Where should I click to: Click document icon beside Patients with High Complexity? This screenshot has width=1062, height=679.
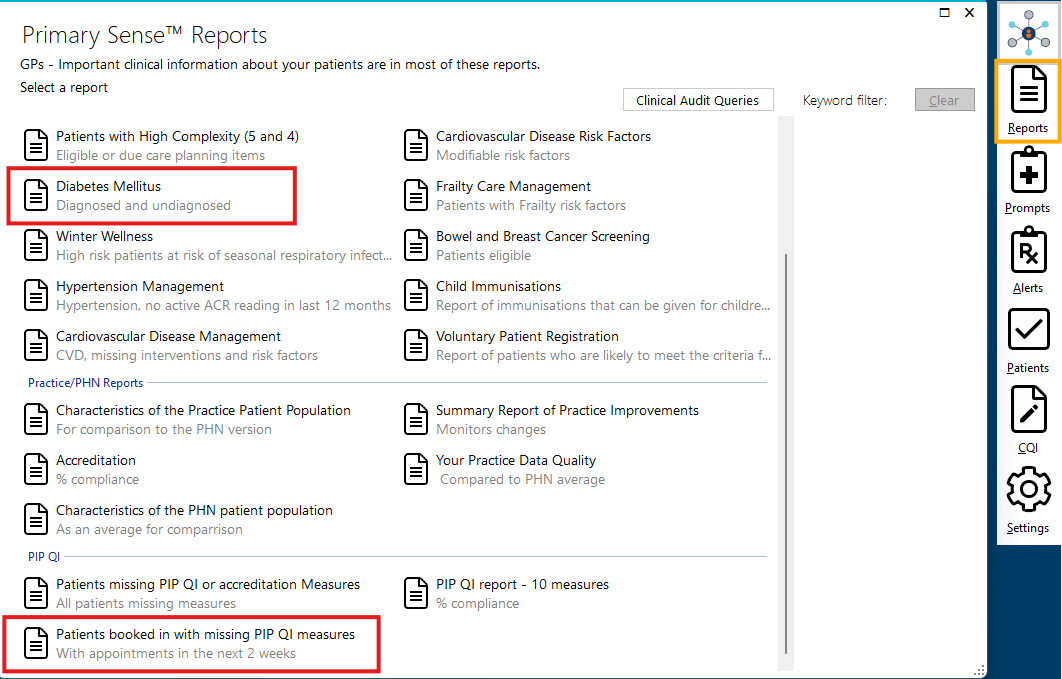(x=36, y=146)
